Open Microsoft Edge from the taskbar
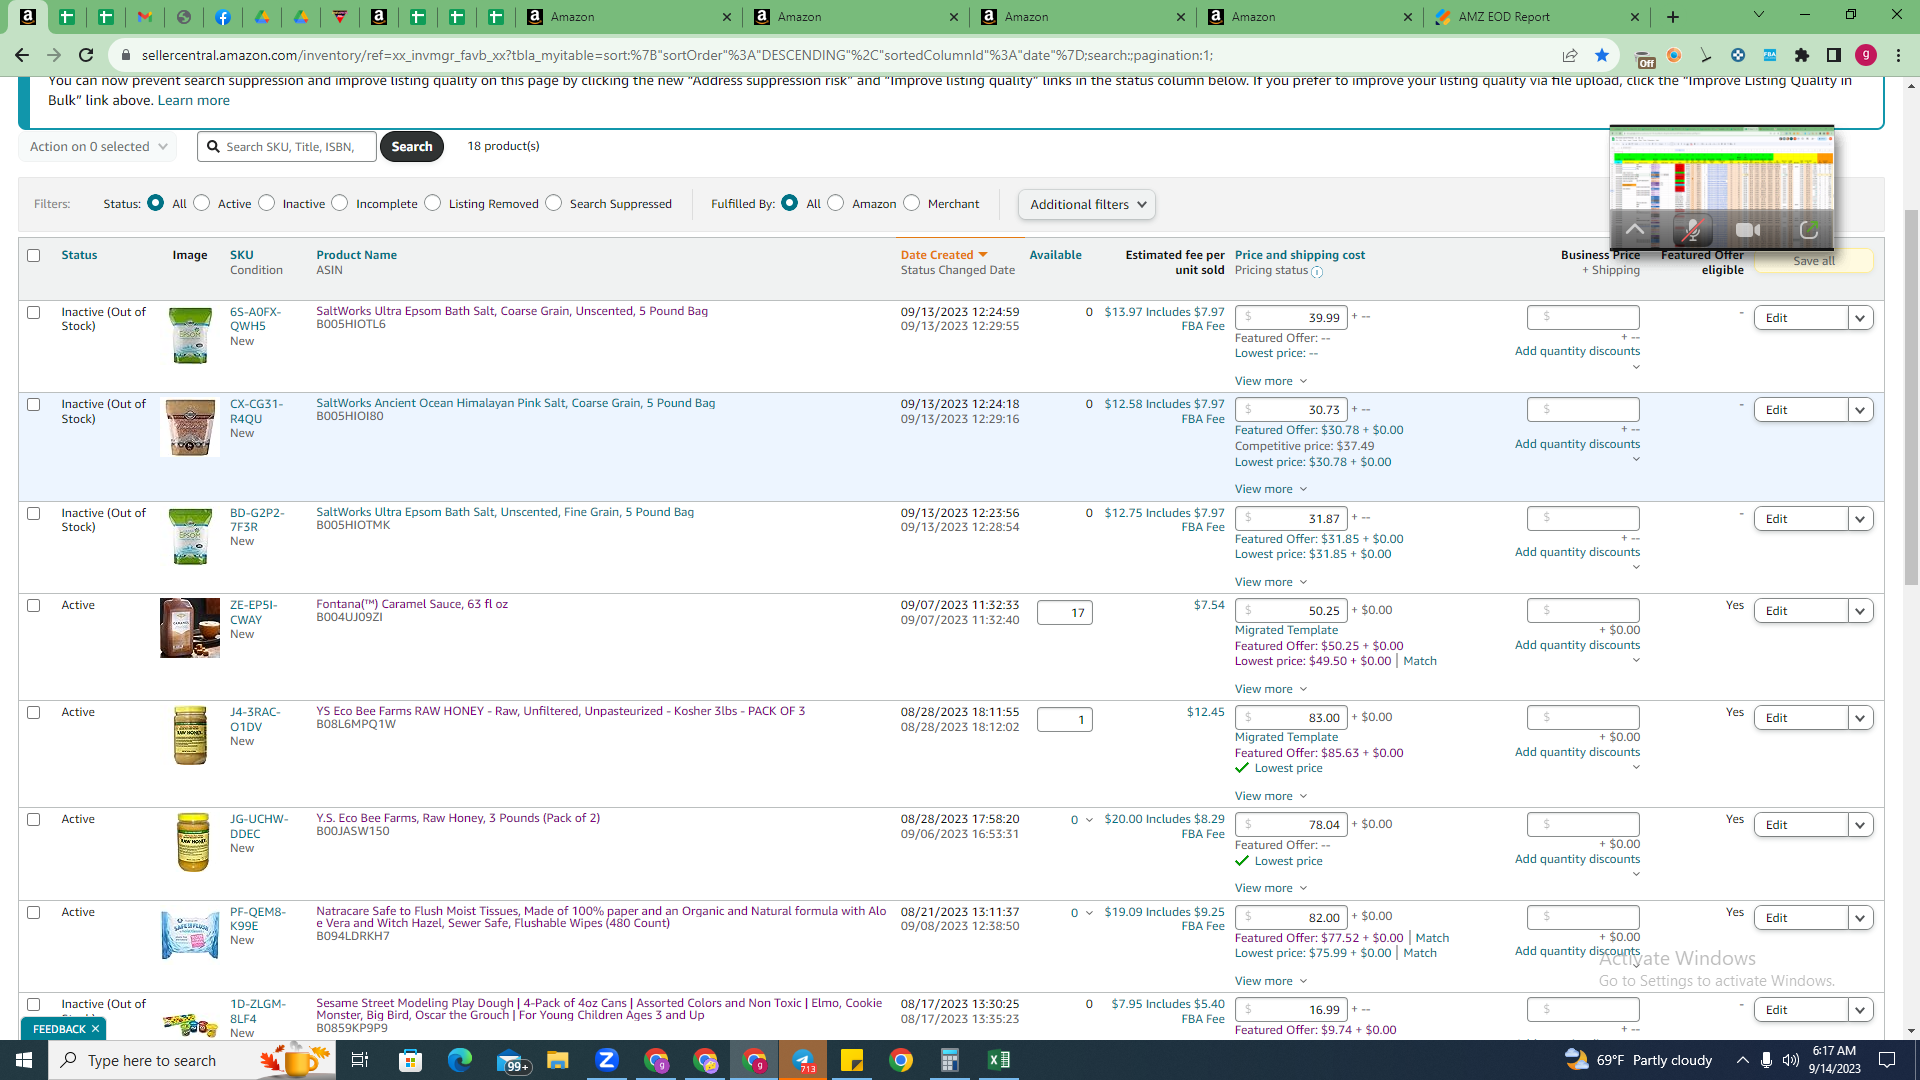This screenshot has height=1080, width=1920. click(460, 1060)
